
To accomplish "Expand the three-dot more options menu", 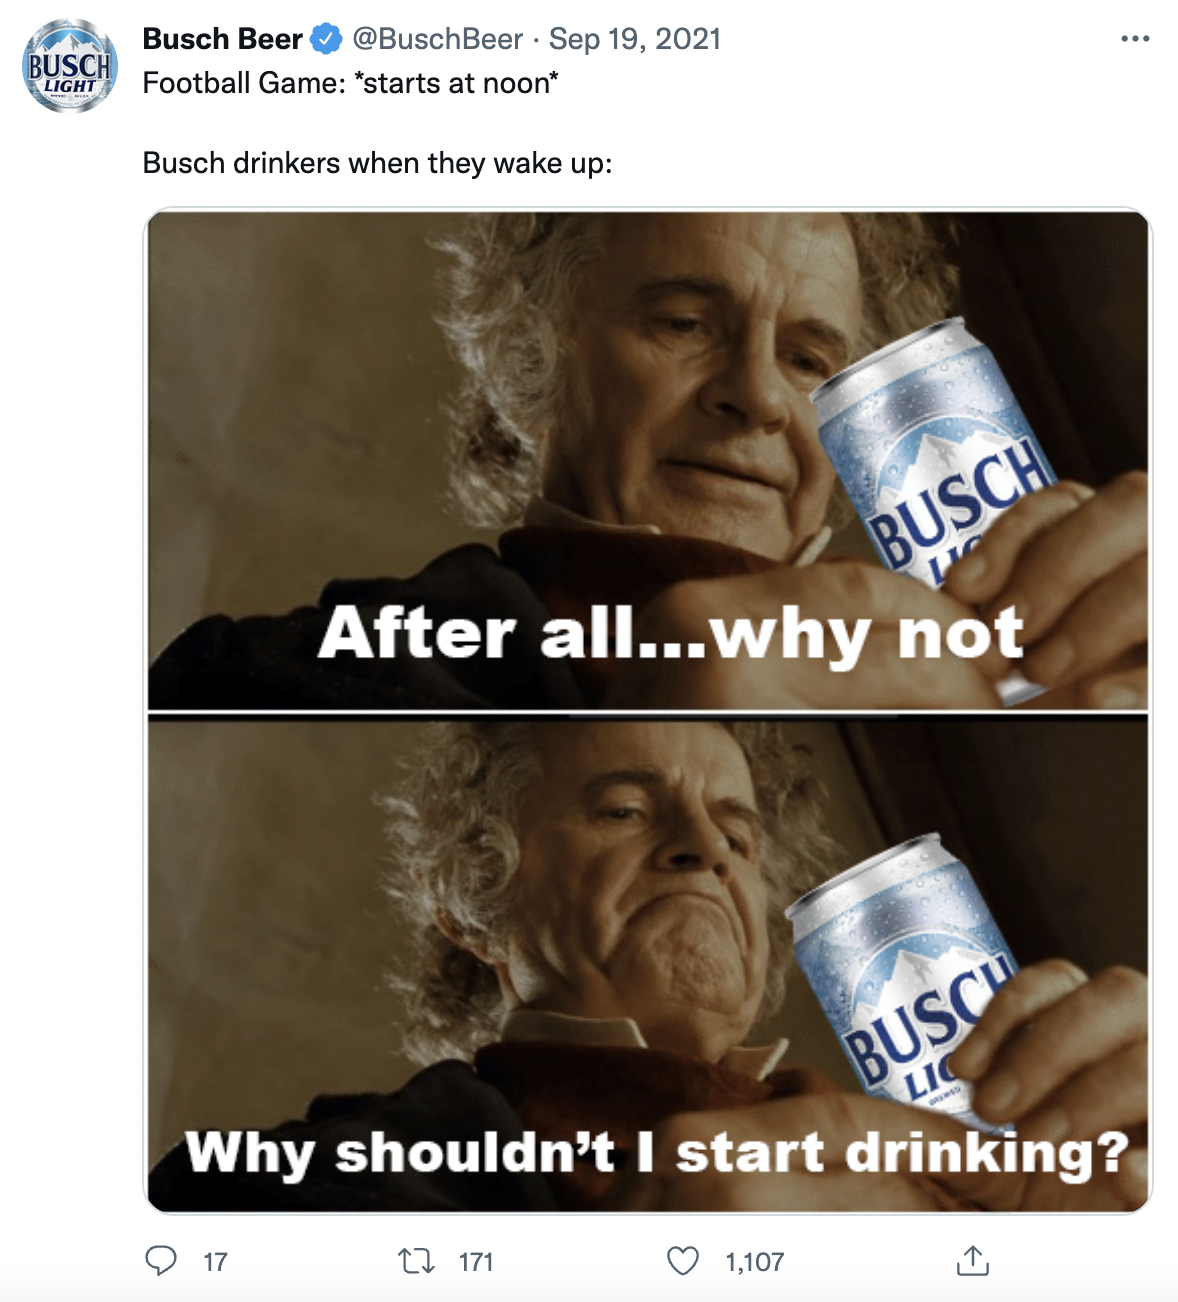I will coord(1135,39).
